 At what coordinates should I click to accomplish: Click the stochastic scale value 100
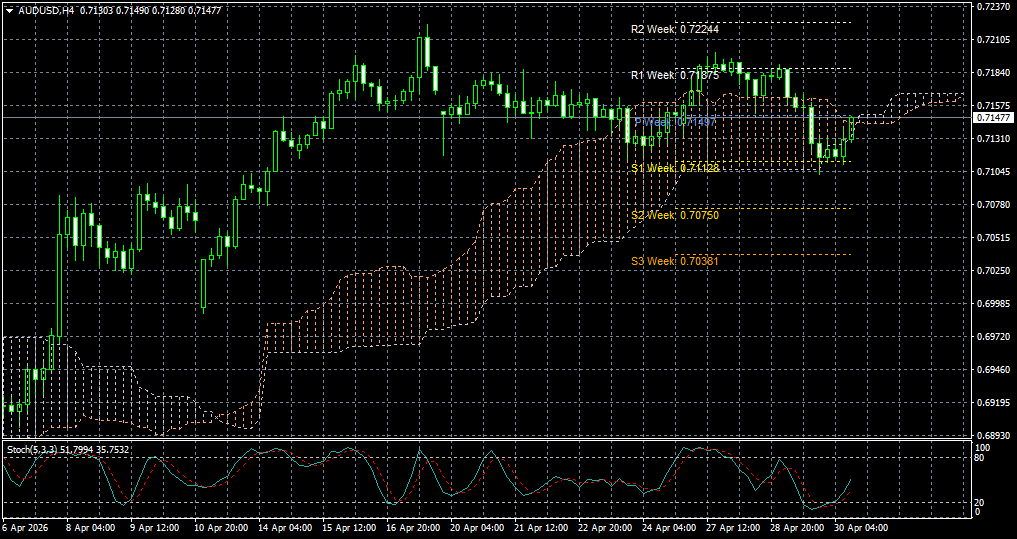tap(983, 448)
